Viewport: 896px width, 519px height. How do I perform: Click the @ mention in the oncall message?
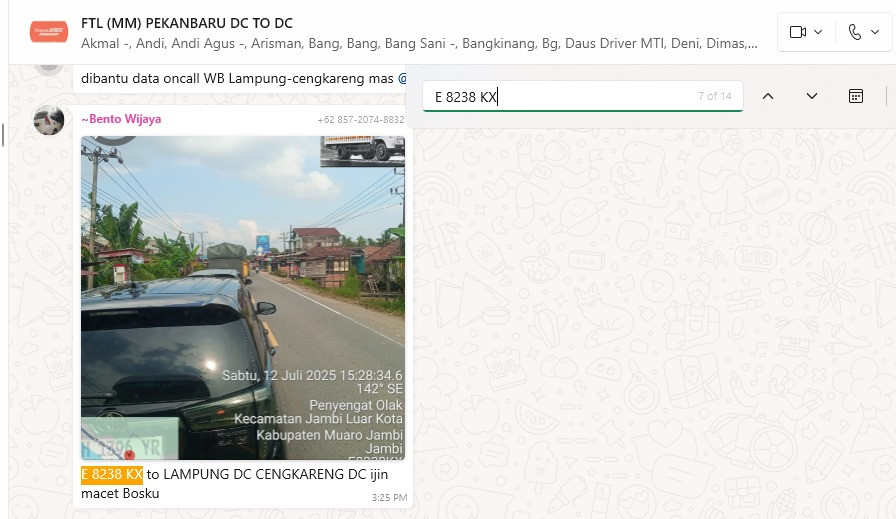coord(402,78)
